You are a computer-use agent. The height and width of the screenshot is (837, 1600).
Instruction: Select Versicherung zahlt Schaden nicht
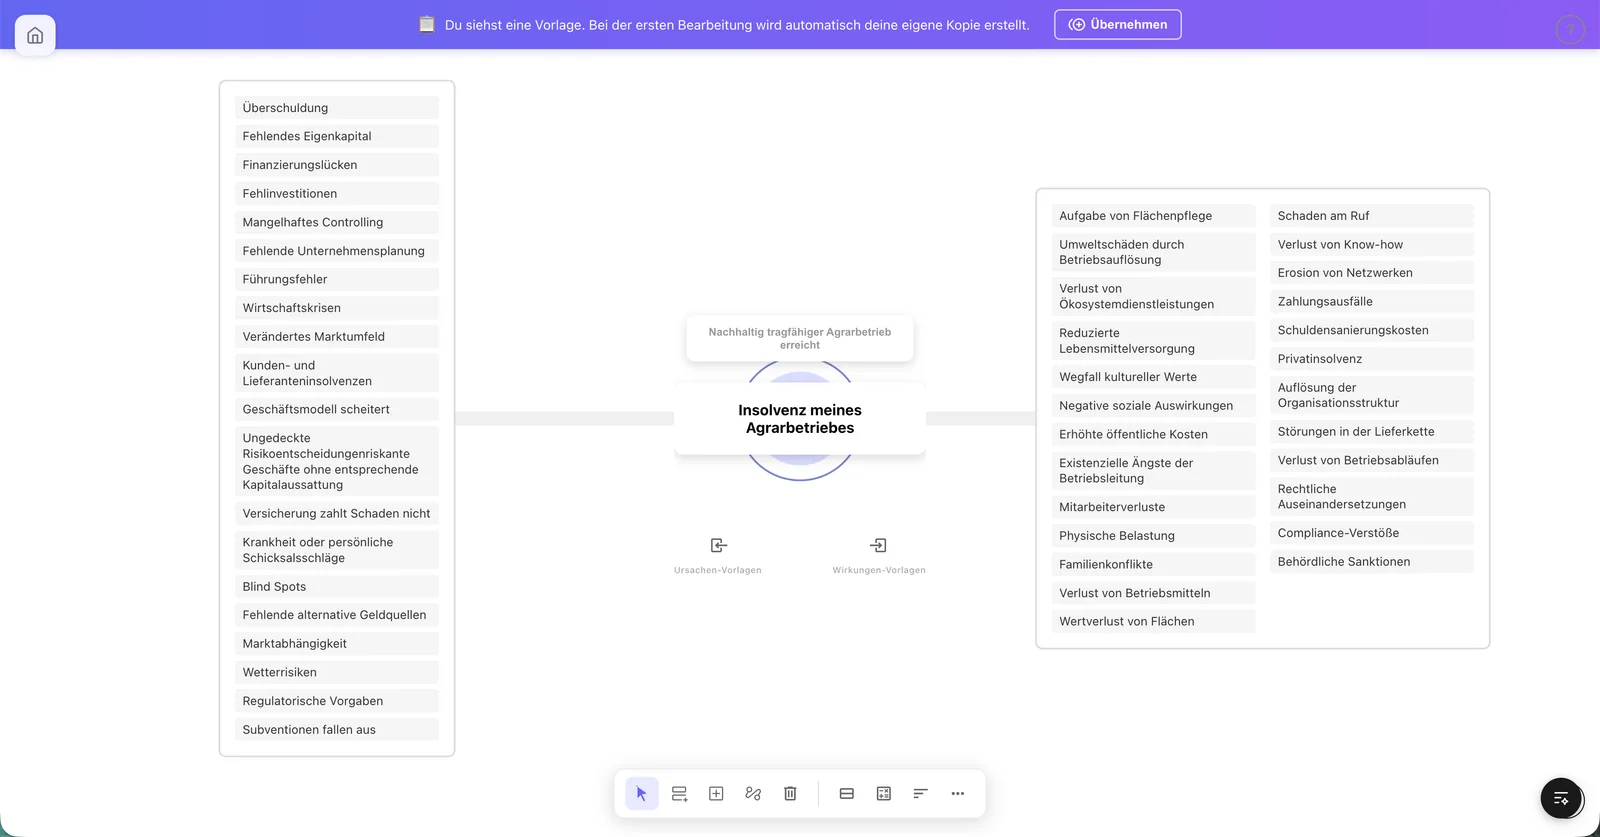pyautogui.click(x=337, y=513)
